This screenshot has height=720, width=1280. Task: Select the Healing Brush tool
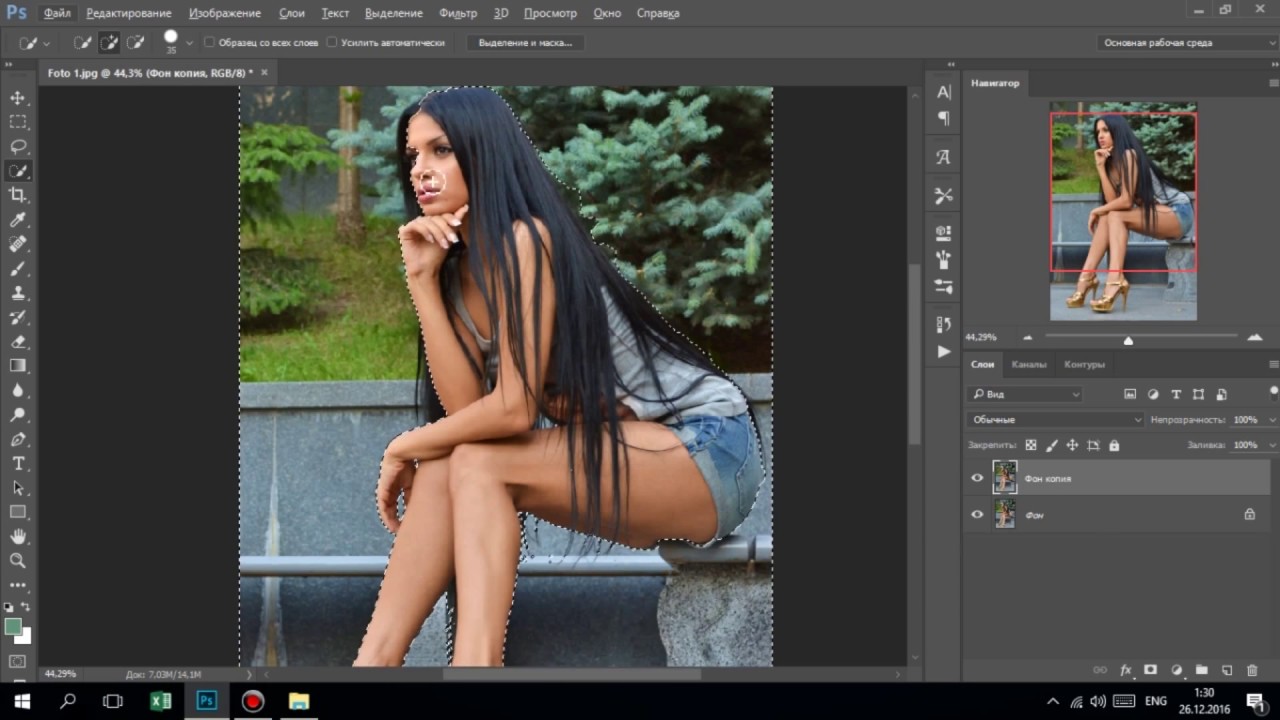click(x=18, y=244)
